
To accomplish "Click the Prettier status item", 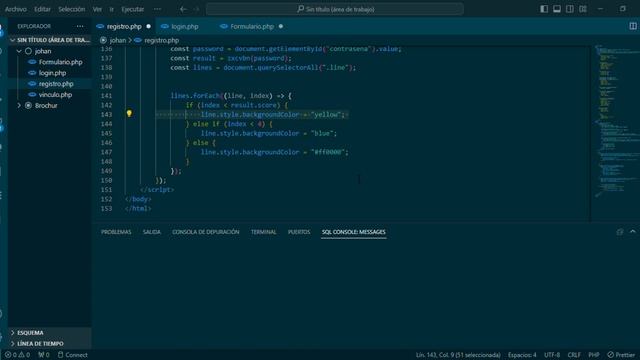I will click(x=621, y=355).
